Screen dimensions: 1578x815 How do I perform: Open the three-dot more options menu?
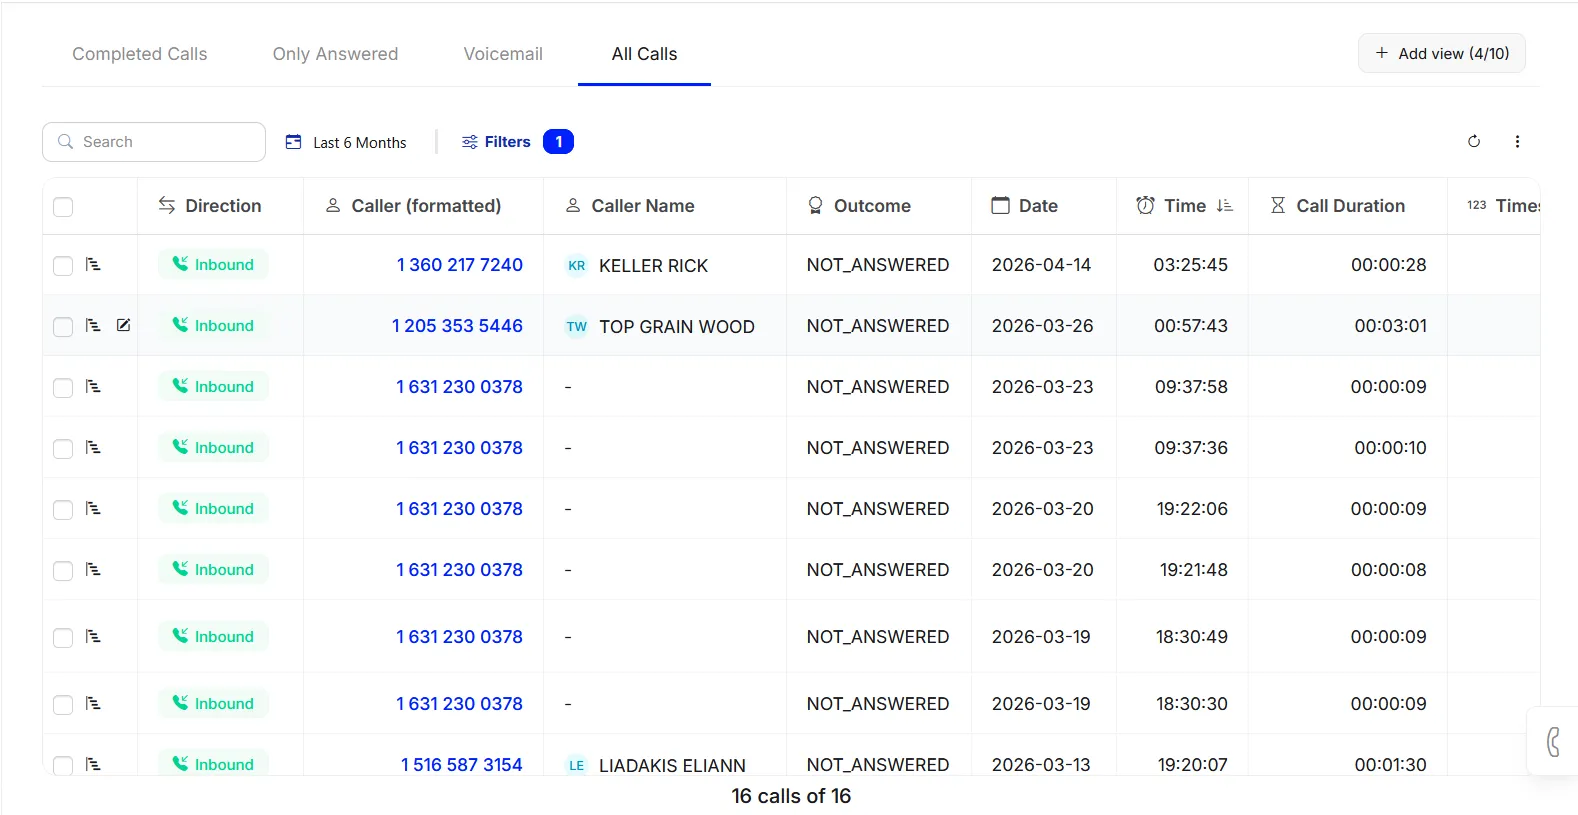pos(1517,141)
